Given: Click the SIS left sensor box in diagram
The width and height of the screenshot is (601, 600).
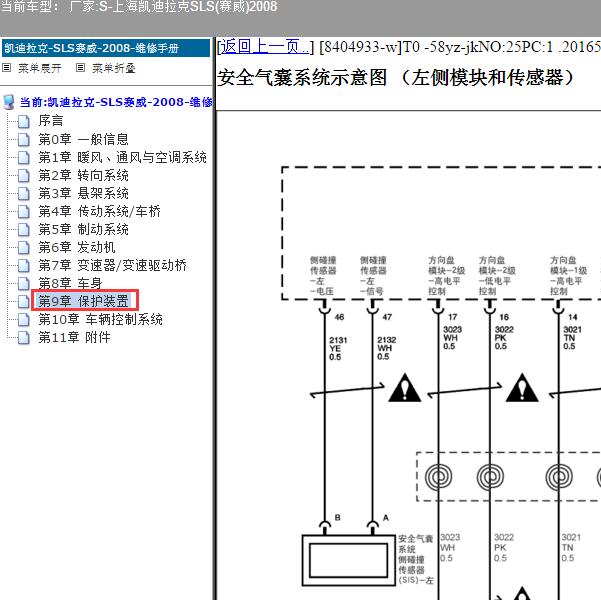Looking at the screenshot, I should point(348,560).
